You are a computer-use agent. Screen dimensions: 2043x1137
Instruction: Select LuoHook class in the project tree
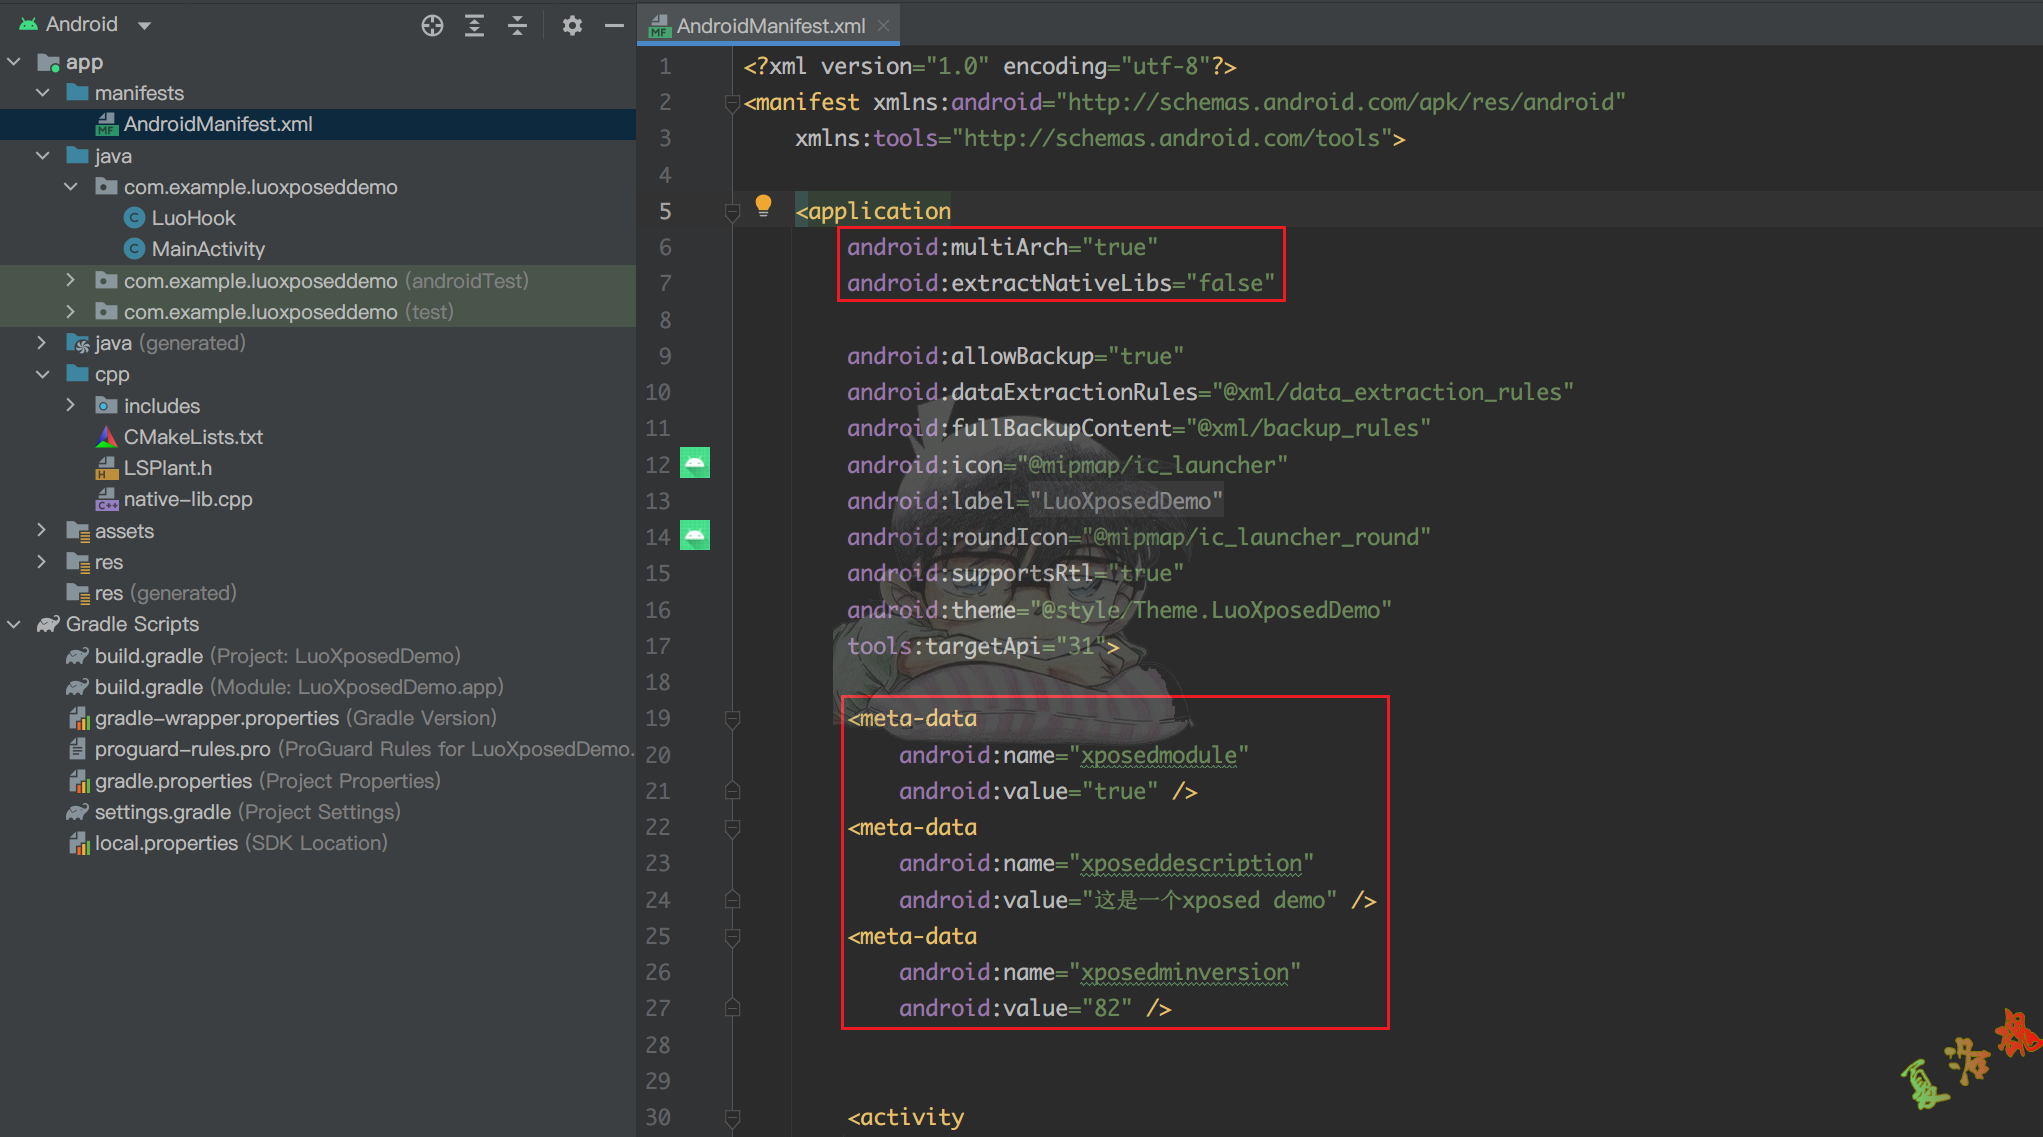pyautogui.click(x=194, y=217)
